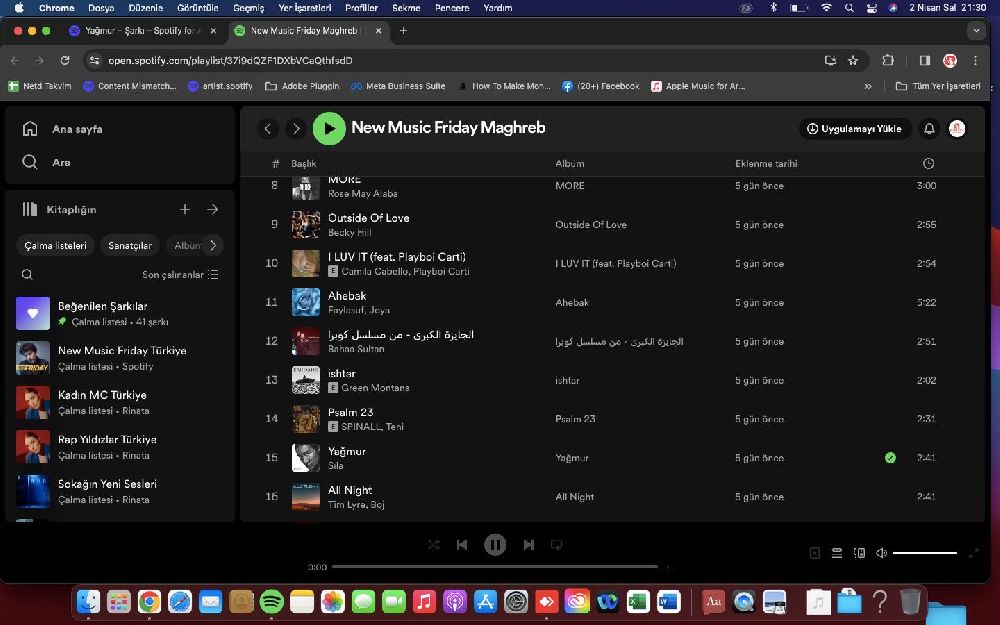Screen dimensions: 1000x625
Task: Click the green play button beside the playlist title
Action: click(x=329, y=128)
